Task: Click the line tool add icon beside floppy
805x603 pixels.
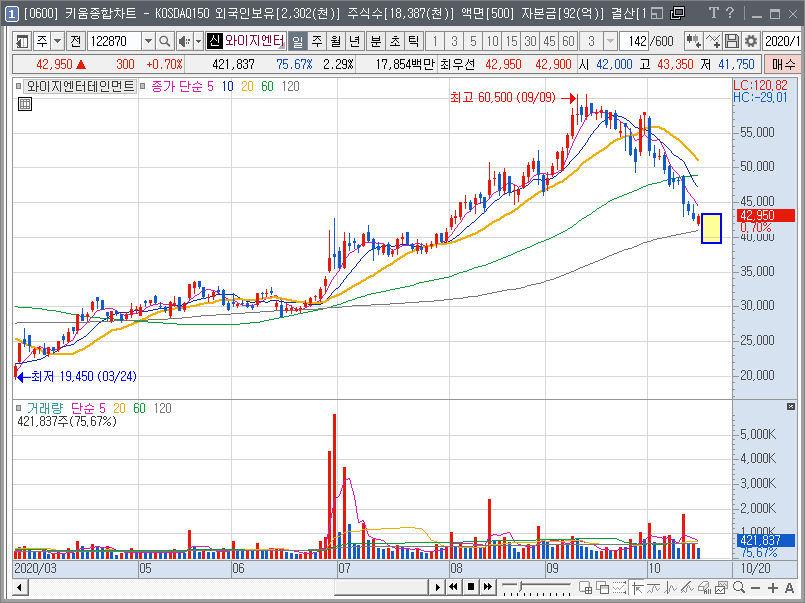Action: [x=714, y=41]
